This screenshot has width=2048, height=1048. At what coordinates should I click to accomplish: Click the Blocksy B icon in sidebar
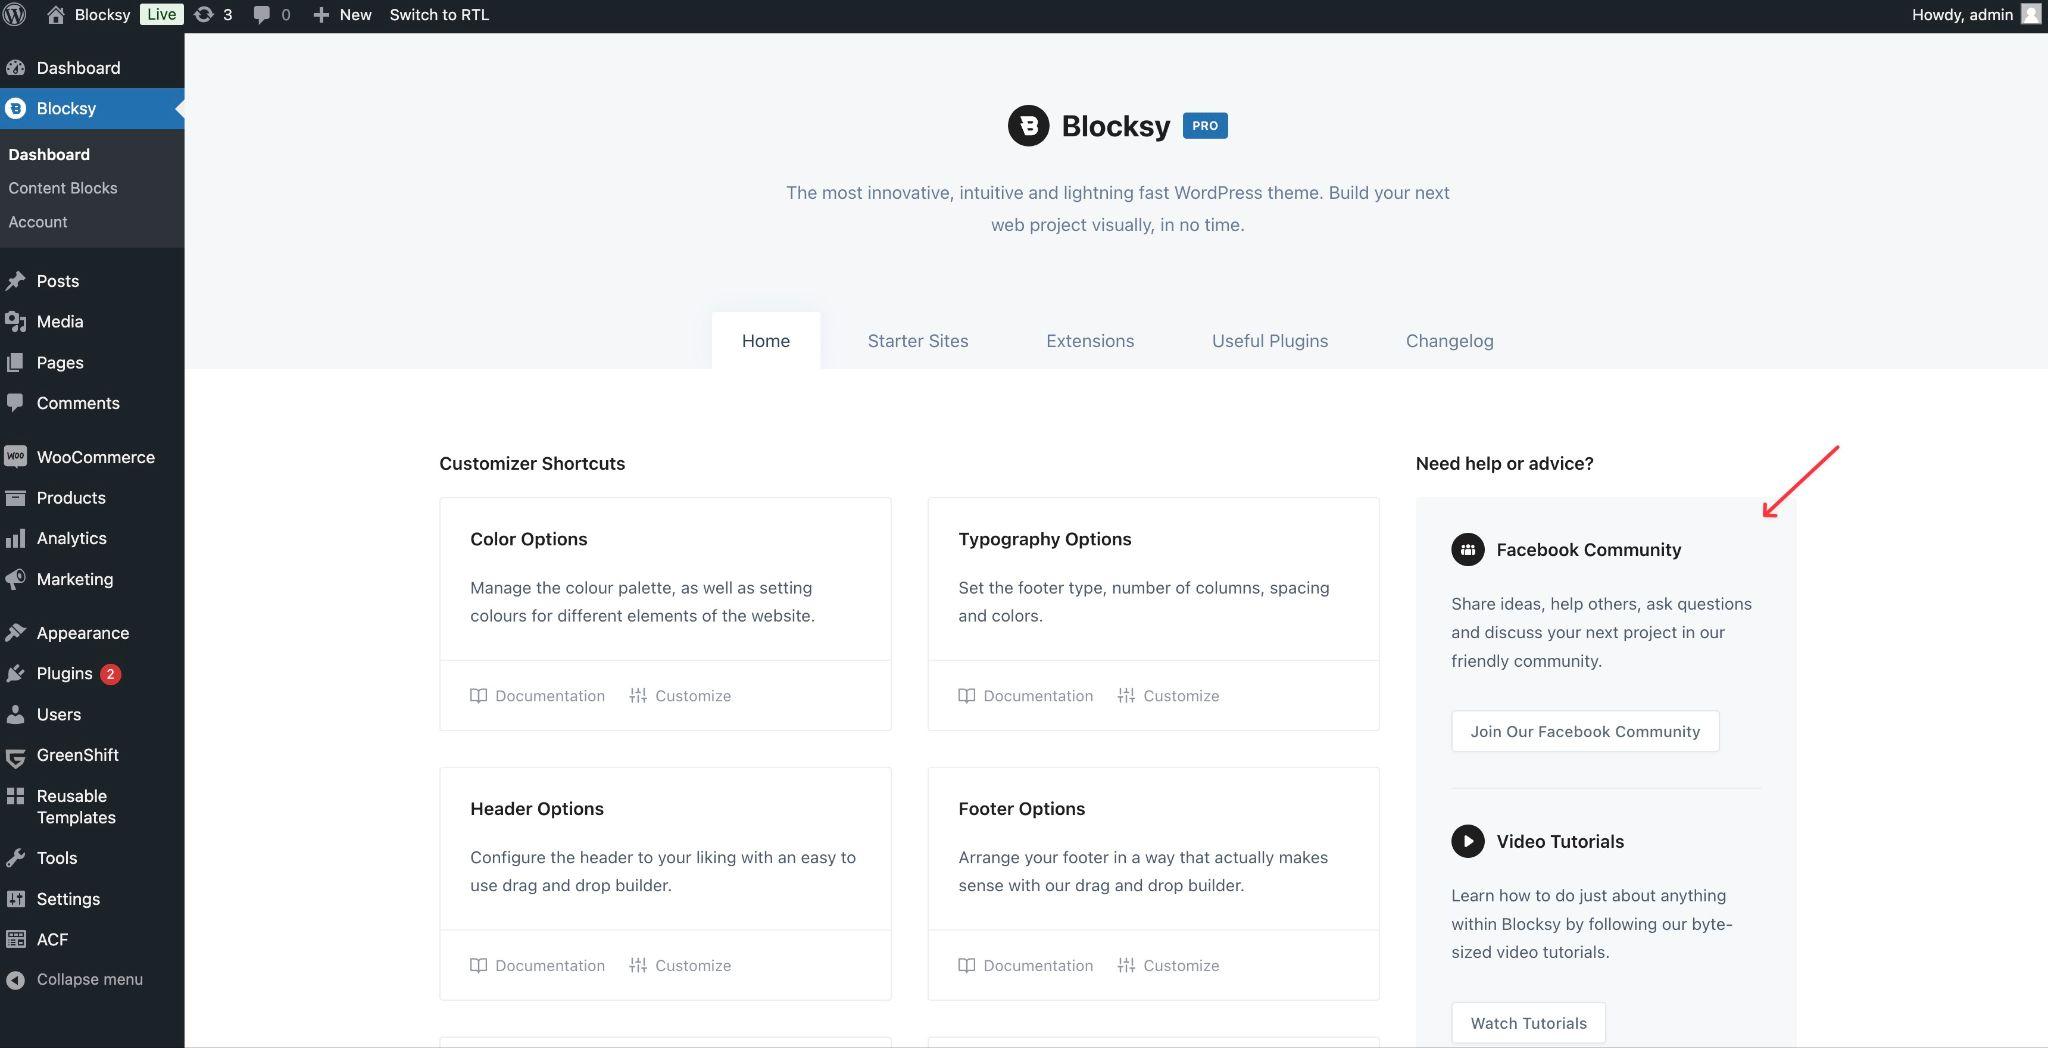15,108
